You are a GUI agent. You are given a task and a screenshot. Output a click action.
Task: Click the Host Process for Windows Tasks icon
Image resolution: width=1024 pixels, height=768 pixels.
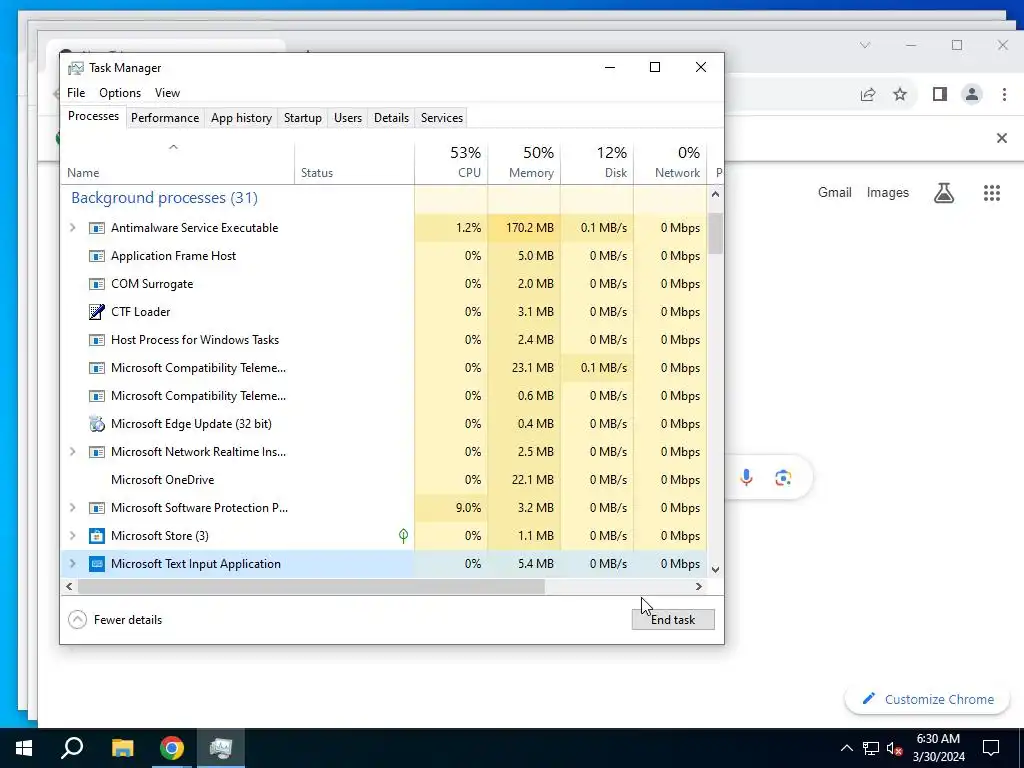[x=97, y=340]
